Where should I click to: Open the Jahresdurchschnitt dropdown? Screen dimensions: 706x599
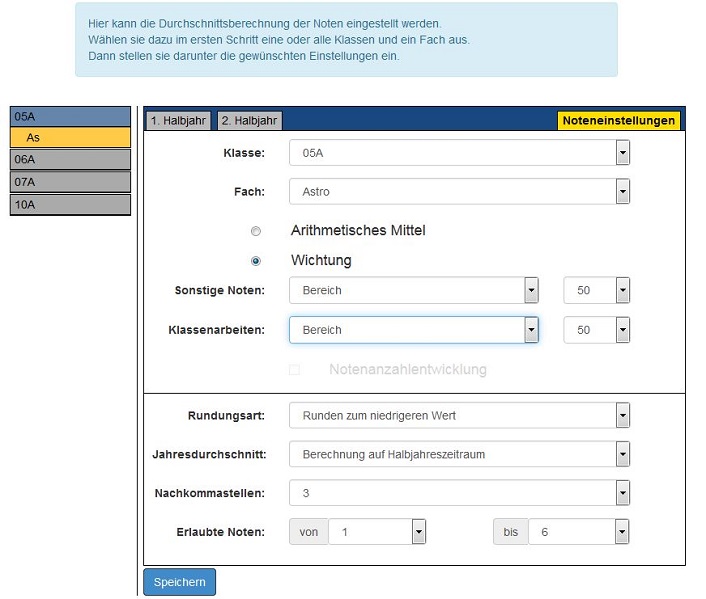[459, 454]
